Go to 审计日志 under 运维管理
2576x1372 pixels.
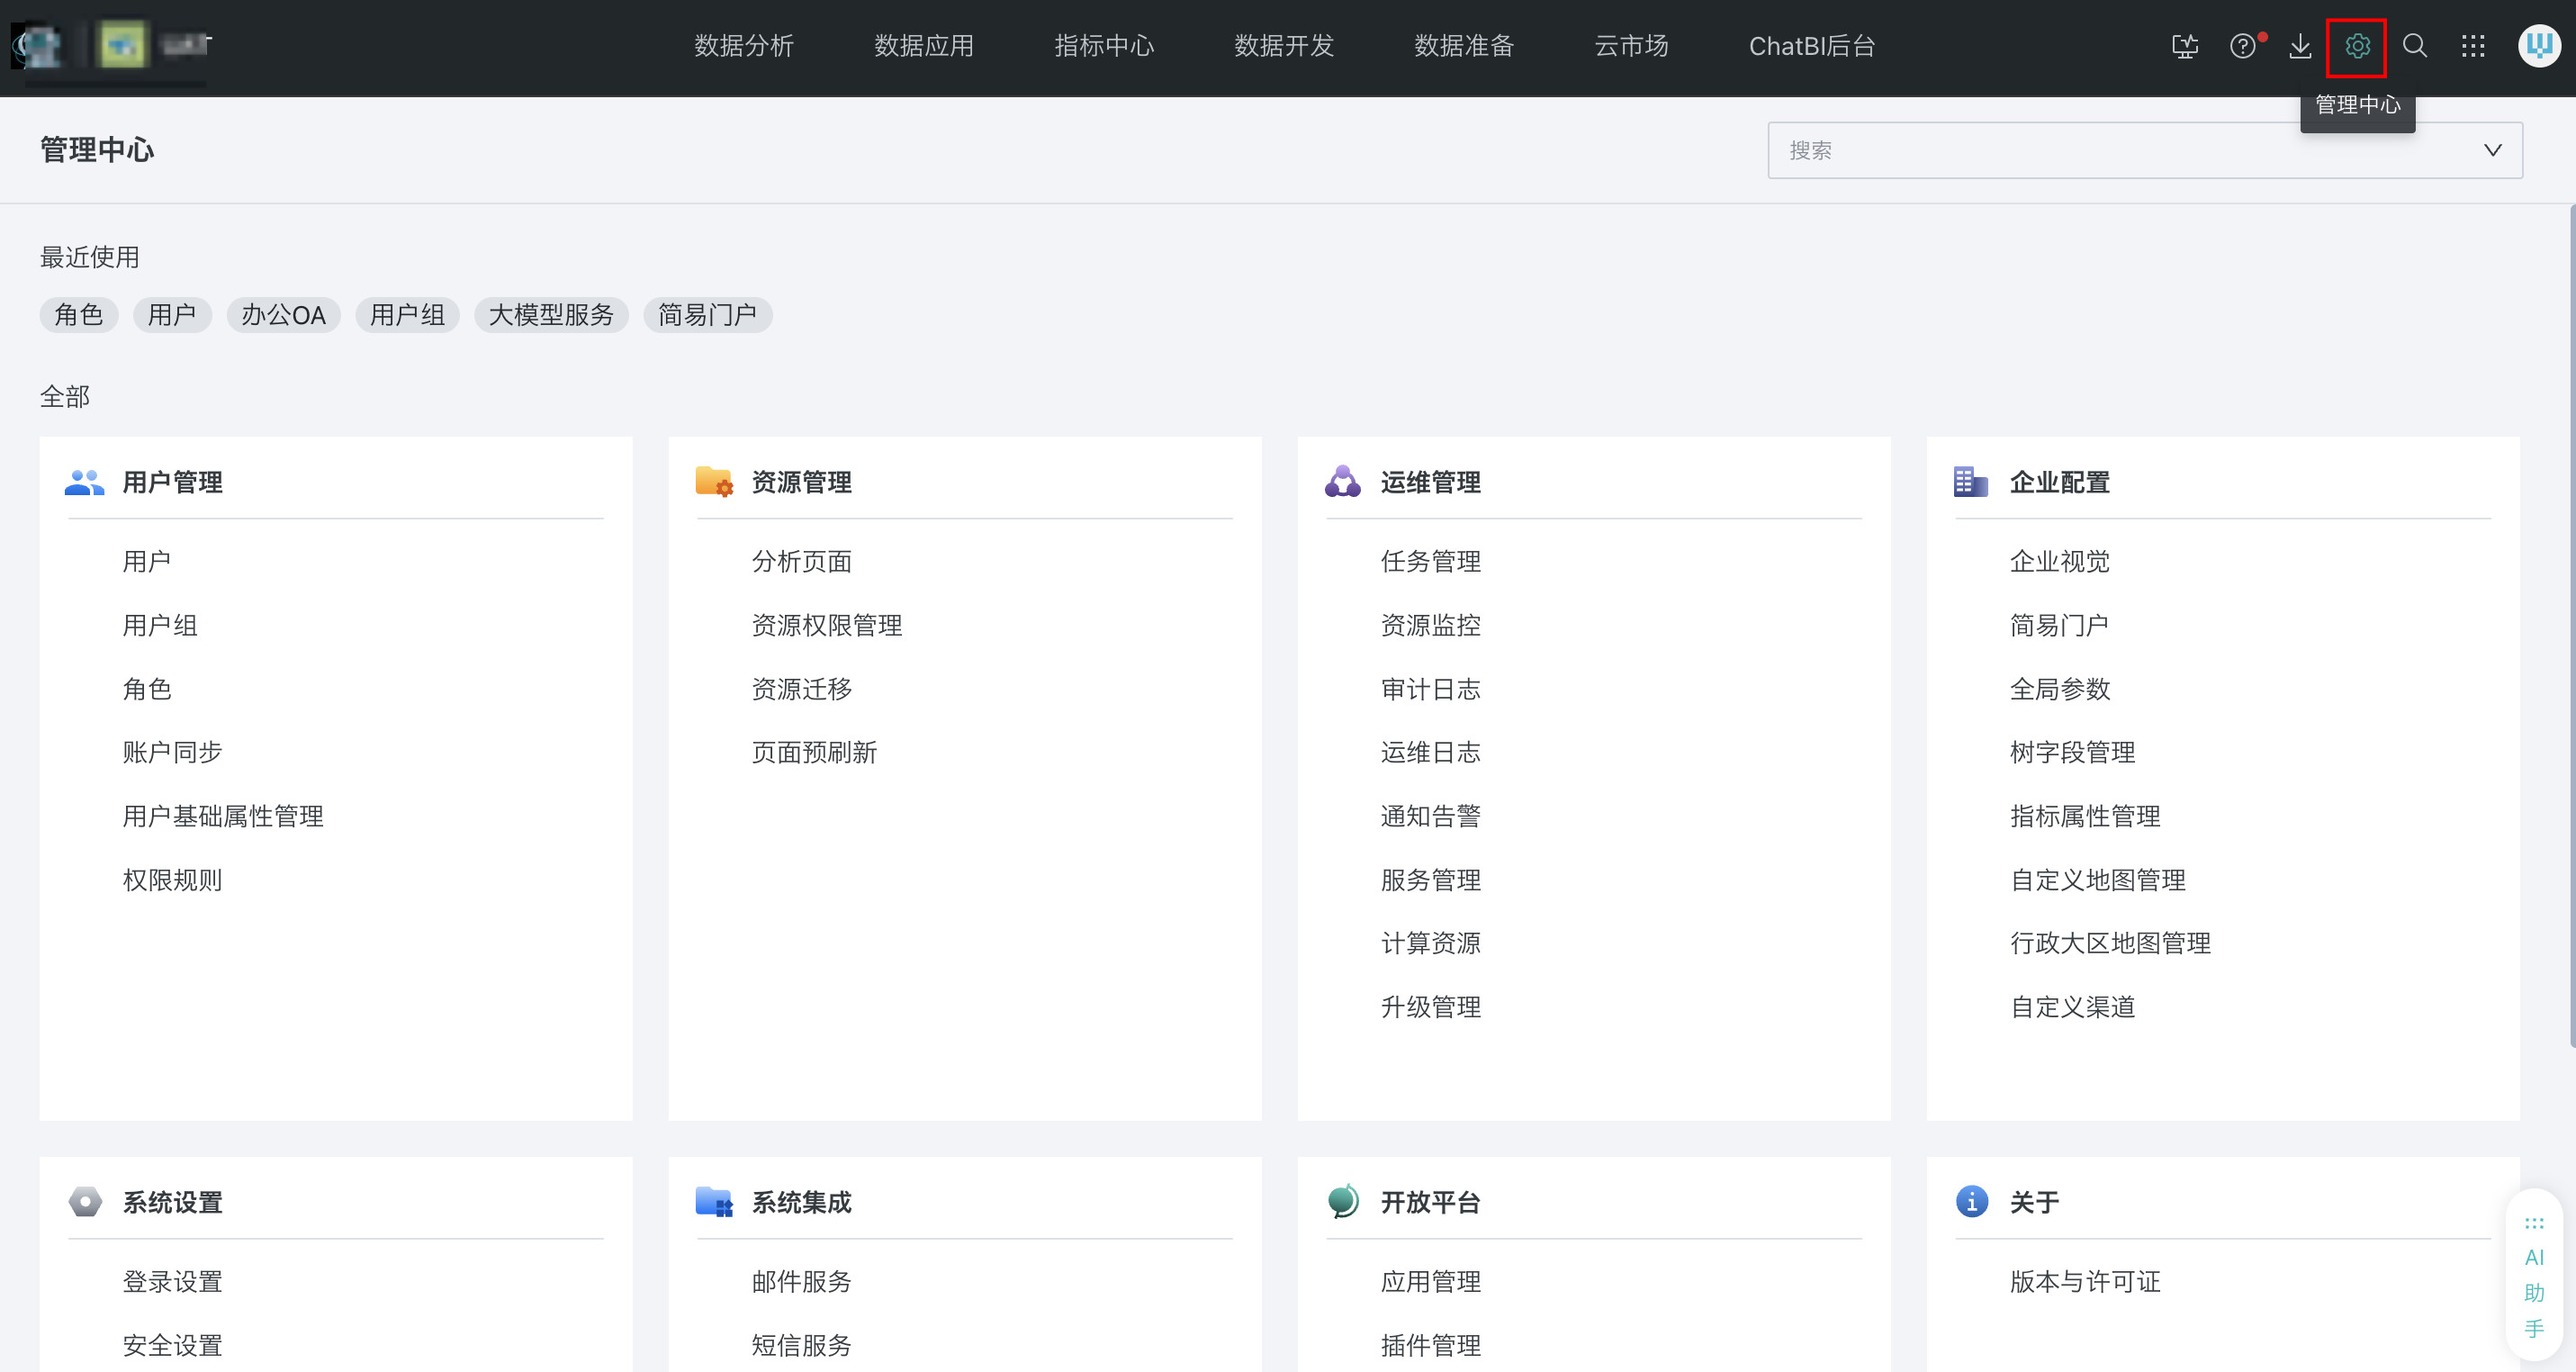tap(1430, 689)
